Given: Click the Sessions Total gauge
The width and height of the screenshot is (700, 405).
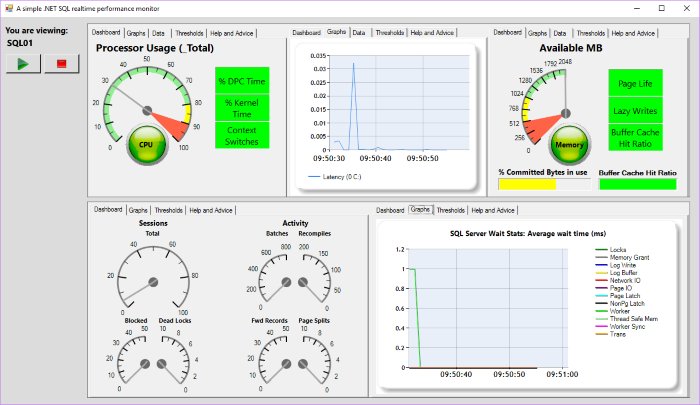Looking at the screenshot, I should [x=153, y=281].
